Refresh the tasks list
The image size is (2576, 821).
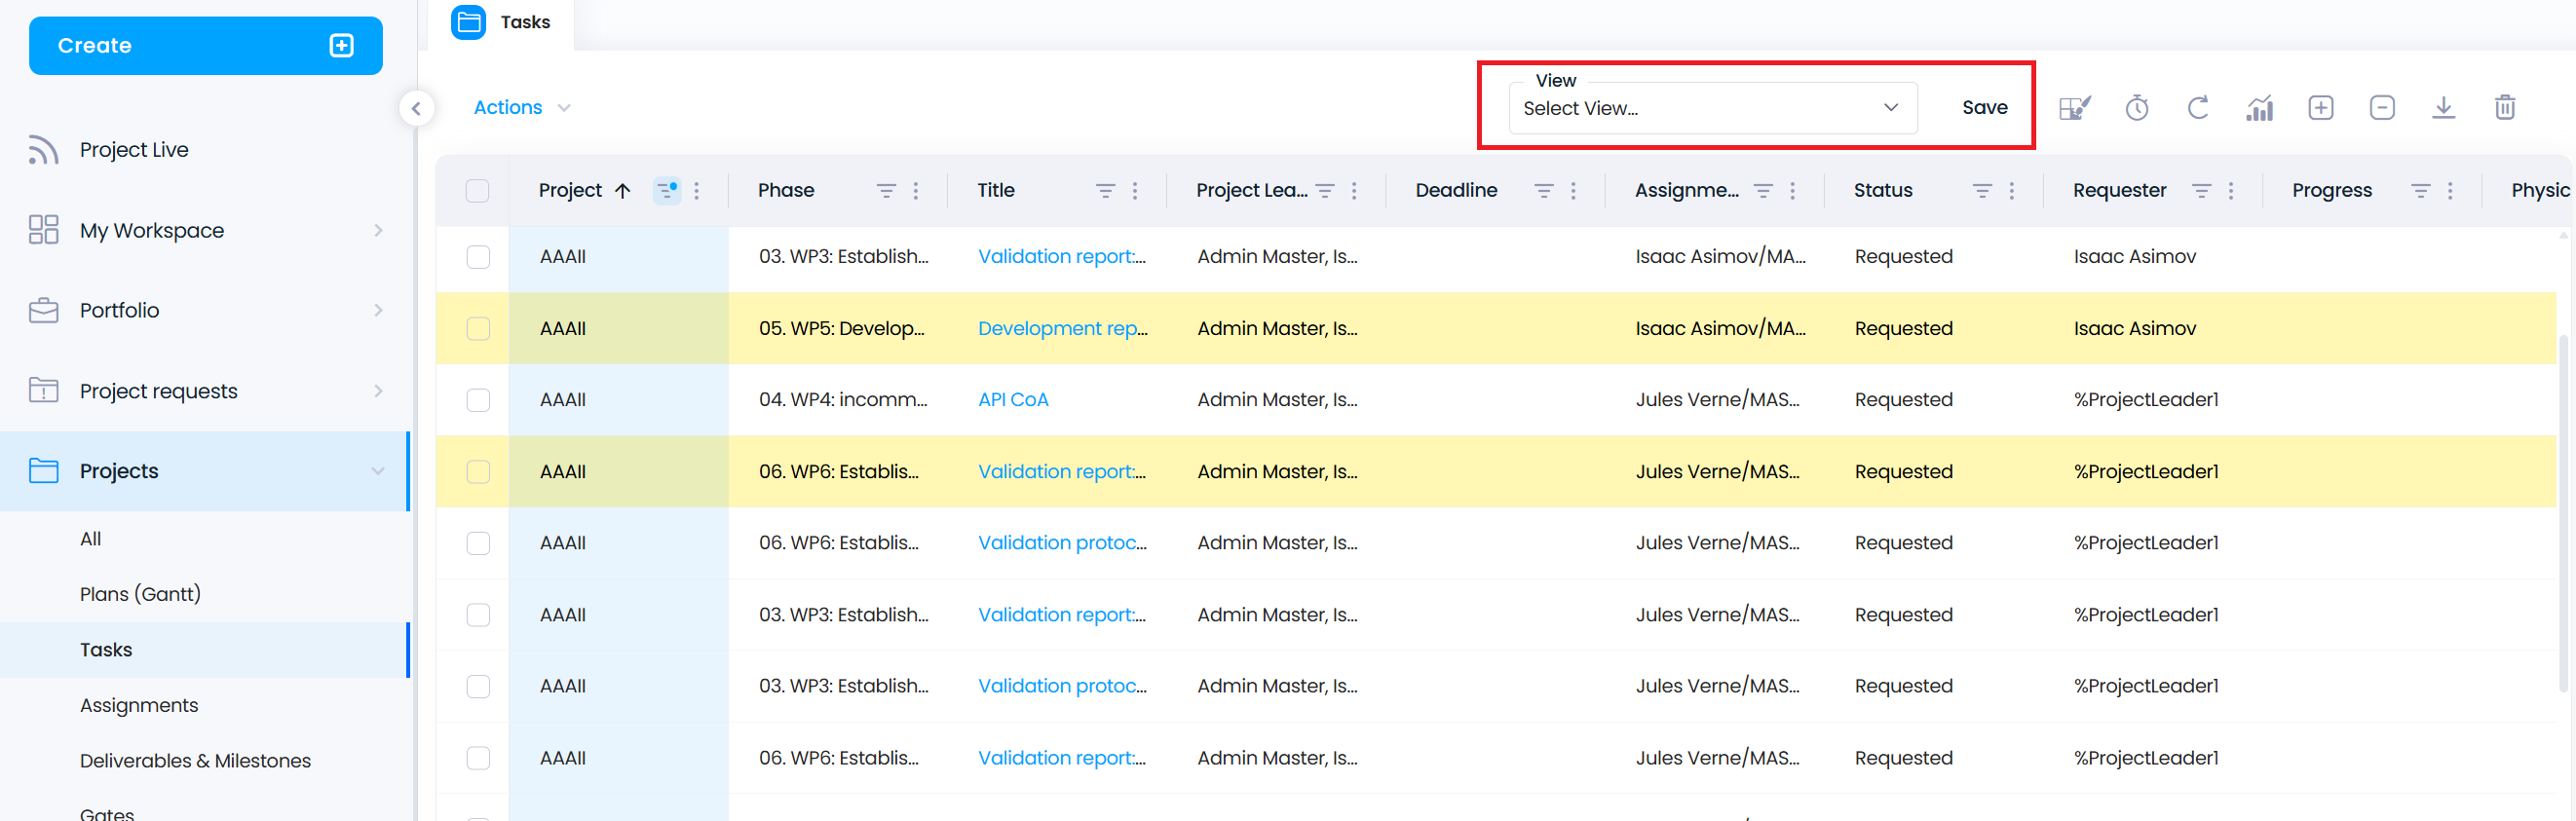click(2197, 108)
